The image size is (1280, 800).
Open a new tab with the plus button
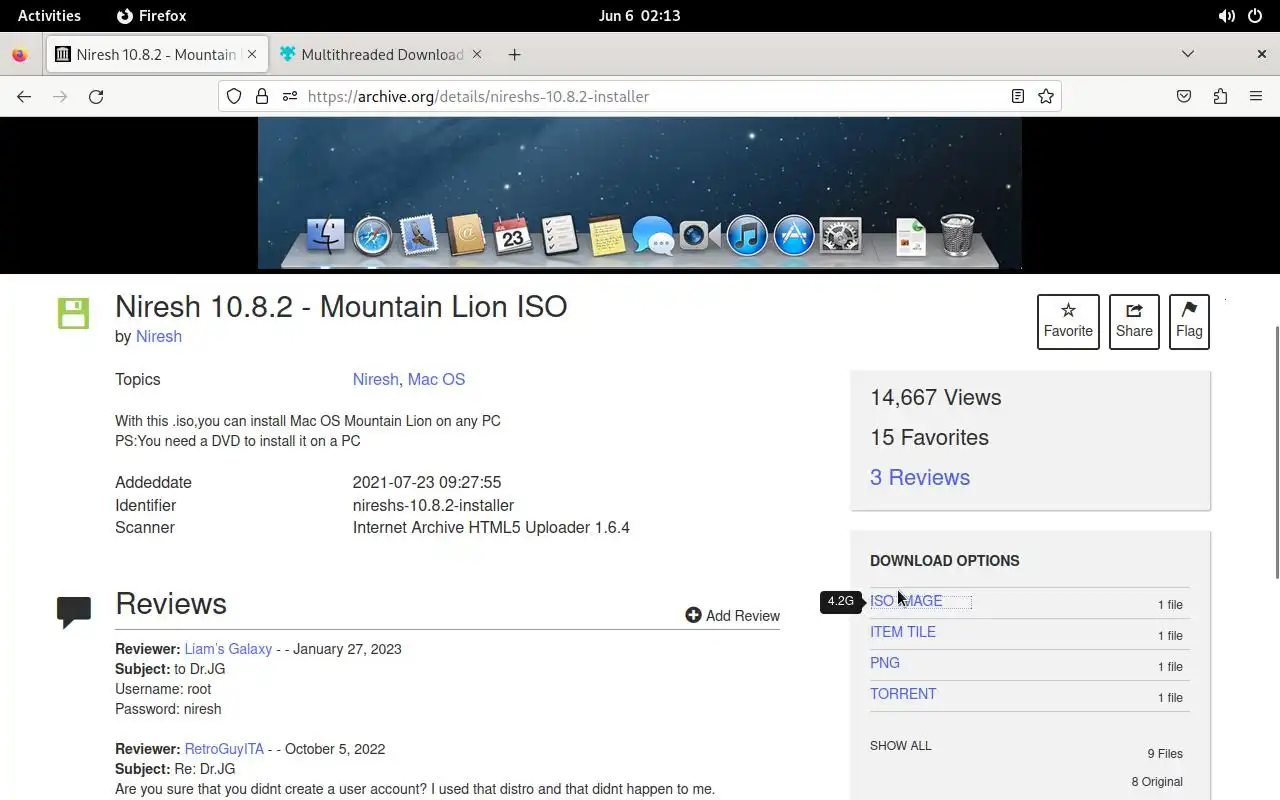[514, 55]
